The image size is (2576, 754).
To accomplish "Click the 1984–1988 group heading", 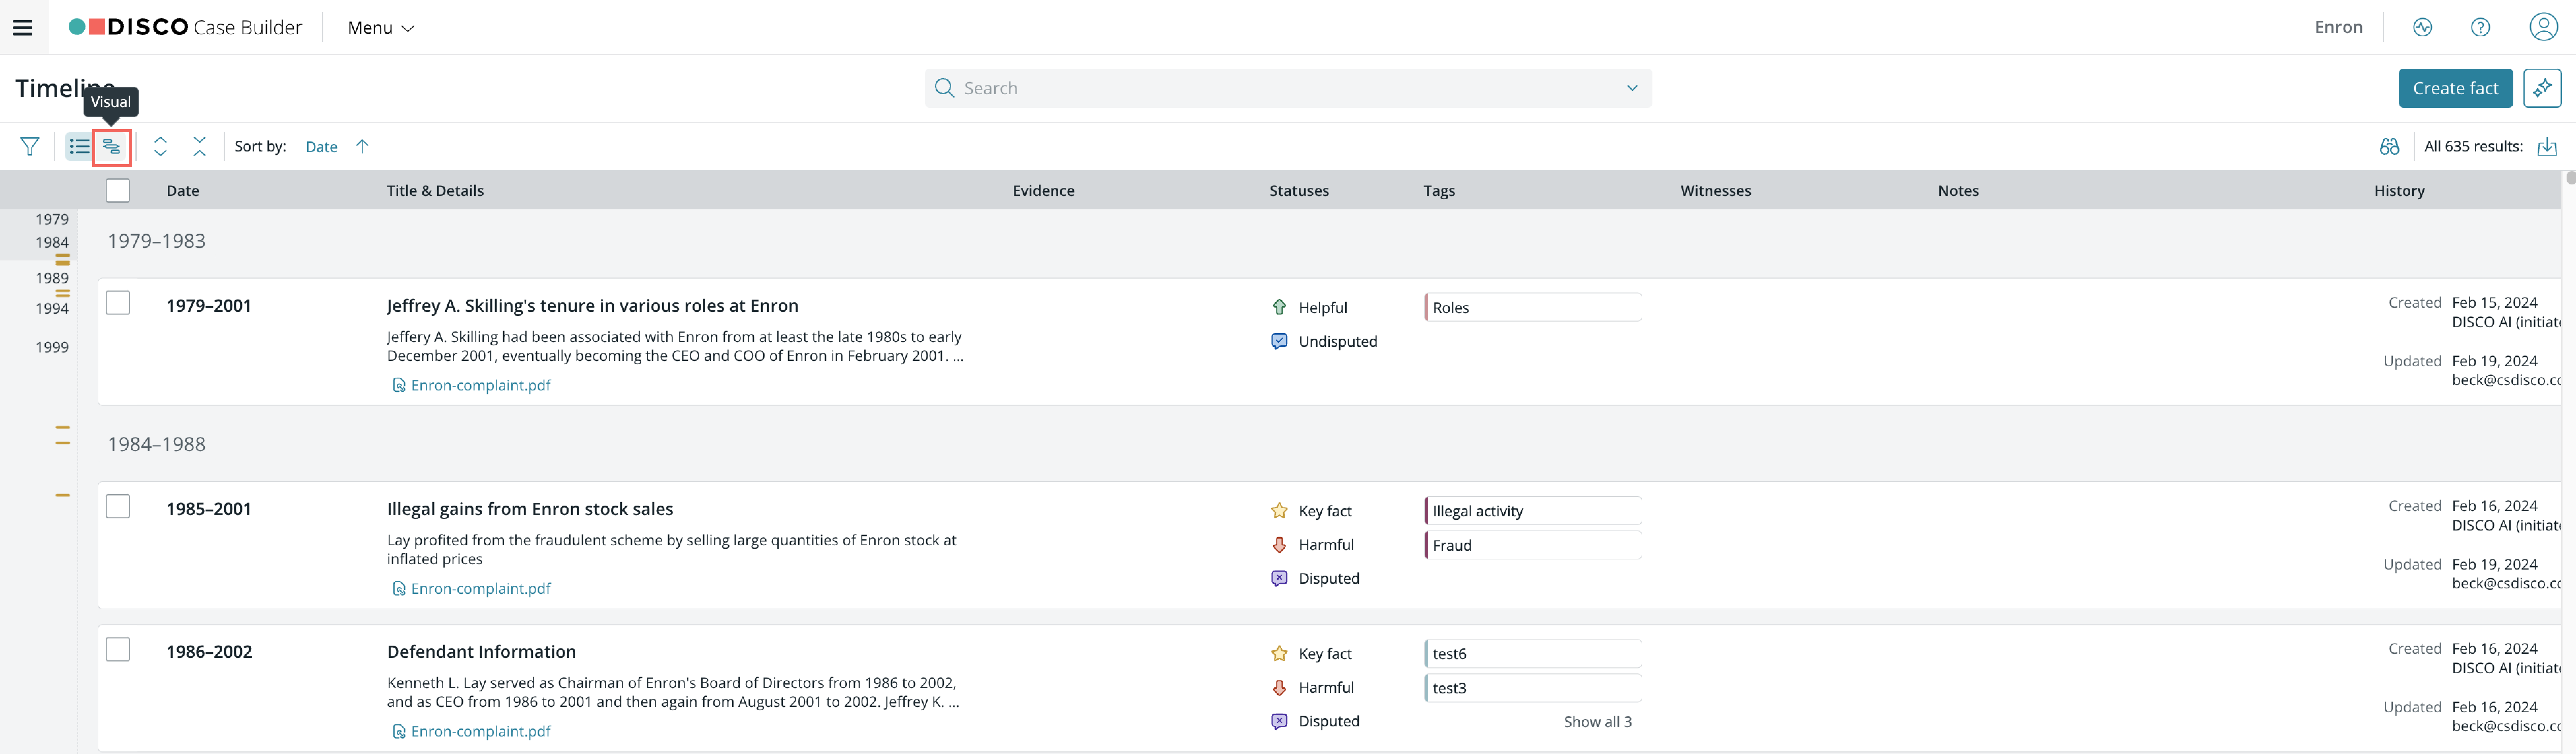I will pyautogui.click(x=156, y=444).
